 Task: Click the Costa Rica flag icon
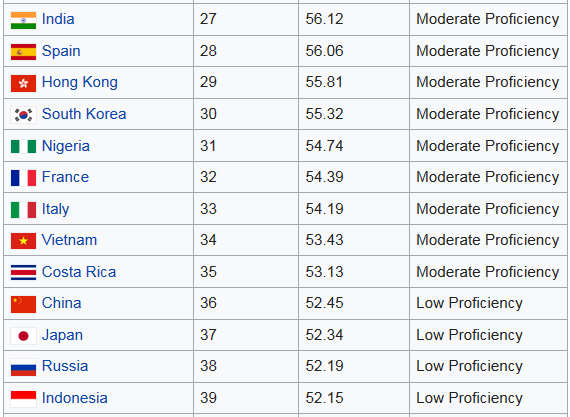[23, 272]
